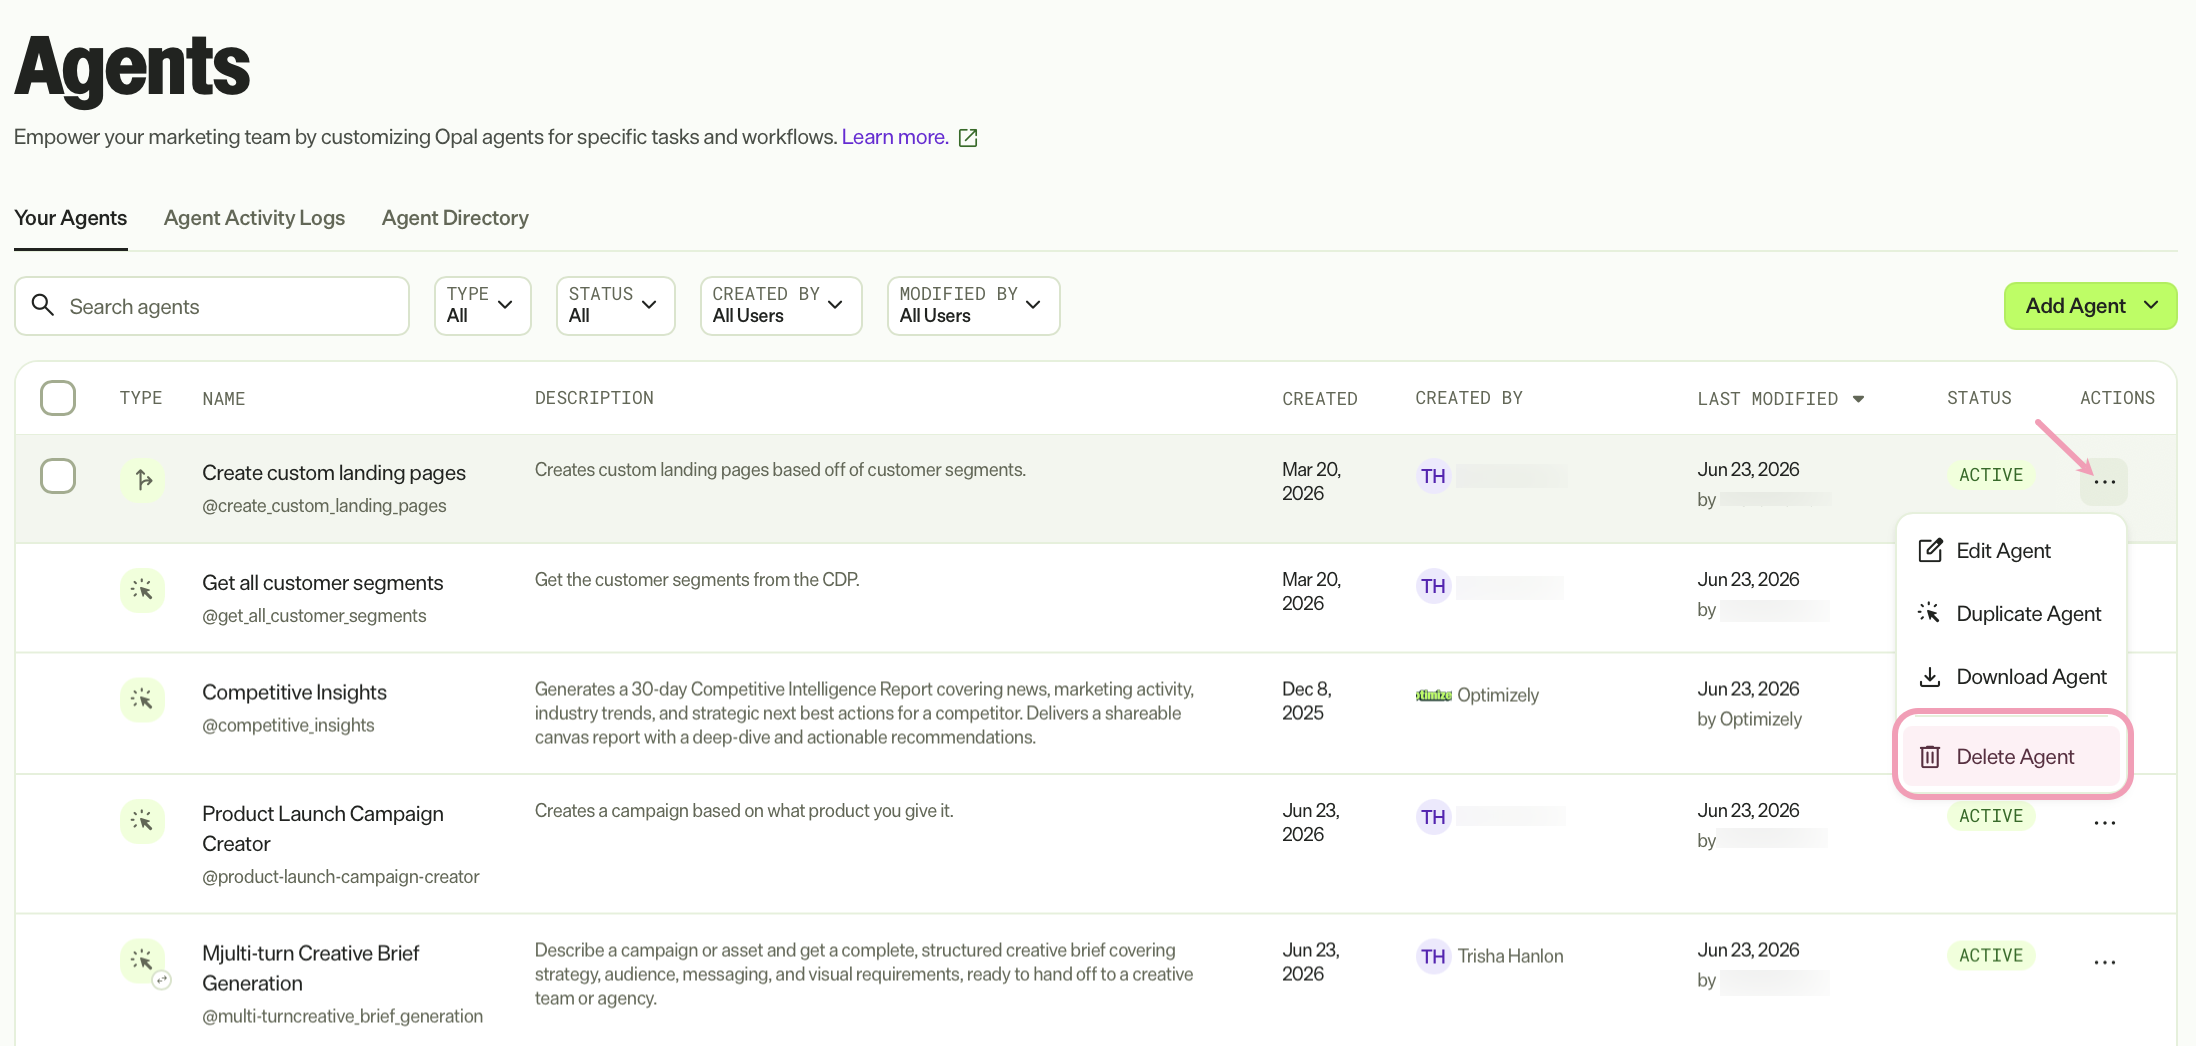
Task: Click 'by Optimizely' last modified text
Action: click(x=1749, y=719)
